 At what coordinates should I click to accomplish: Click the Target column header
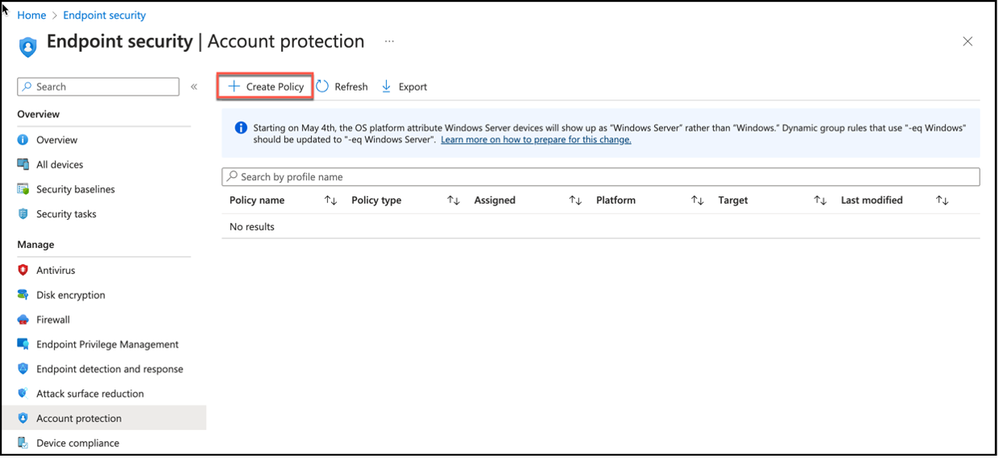click(733, 200)
